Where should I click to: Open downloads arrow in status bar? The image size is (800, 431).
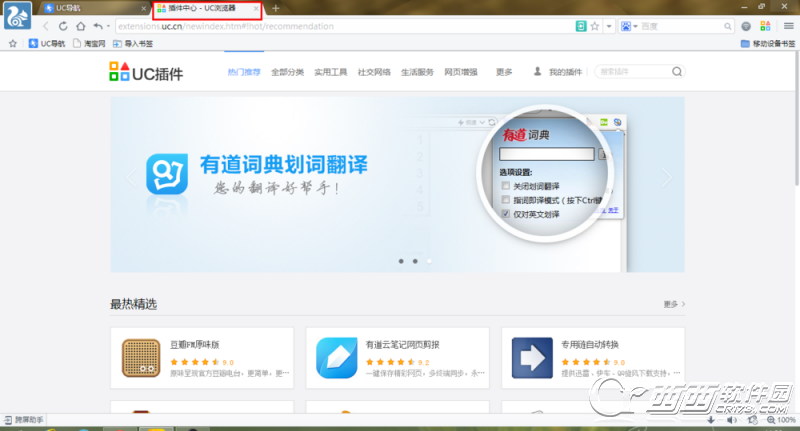(x=711, y=420)
